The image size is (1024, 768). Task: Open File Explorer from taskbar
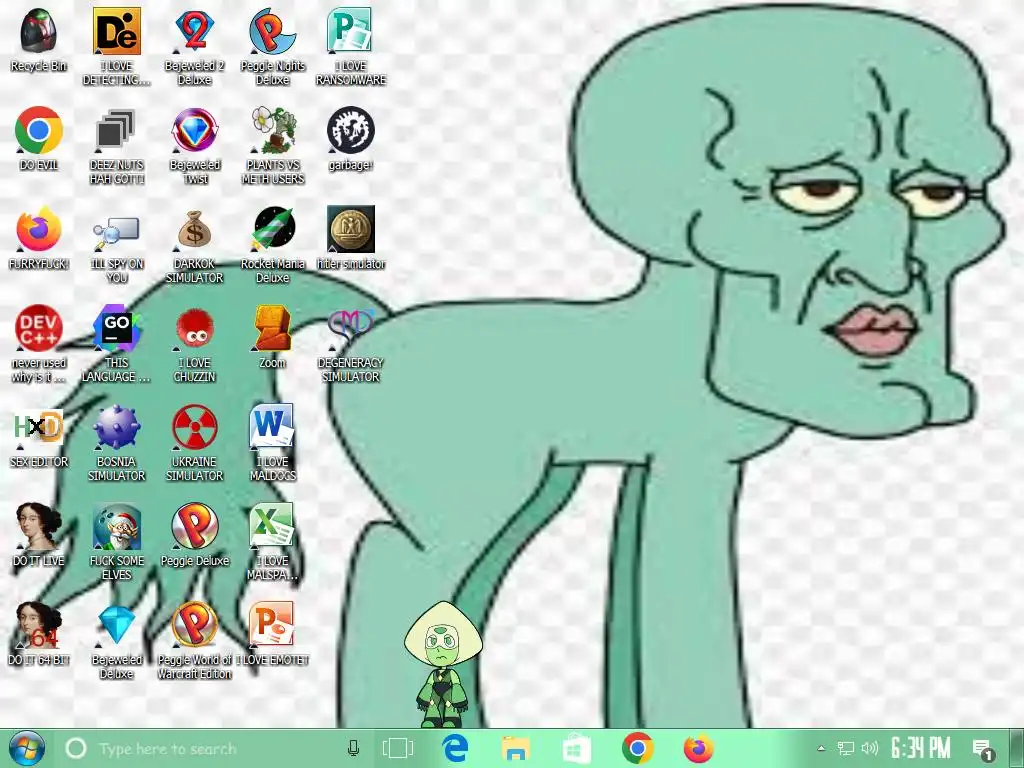click(x=516, y=748)
